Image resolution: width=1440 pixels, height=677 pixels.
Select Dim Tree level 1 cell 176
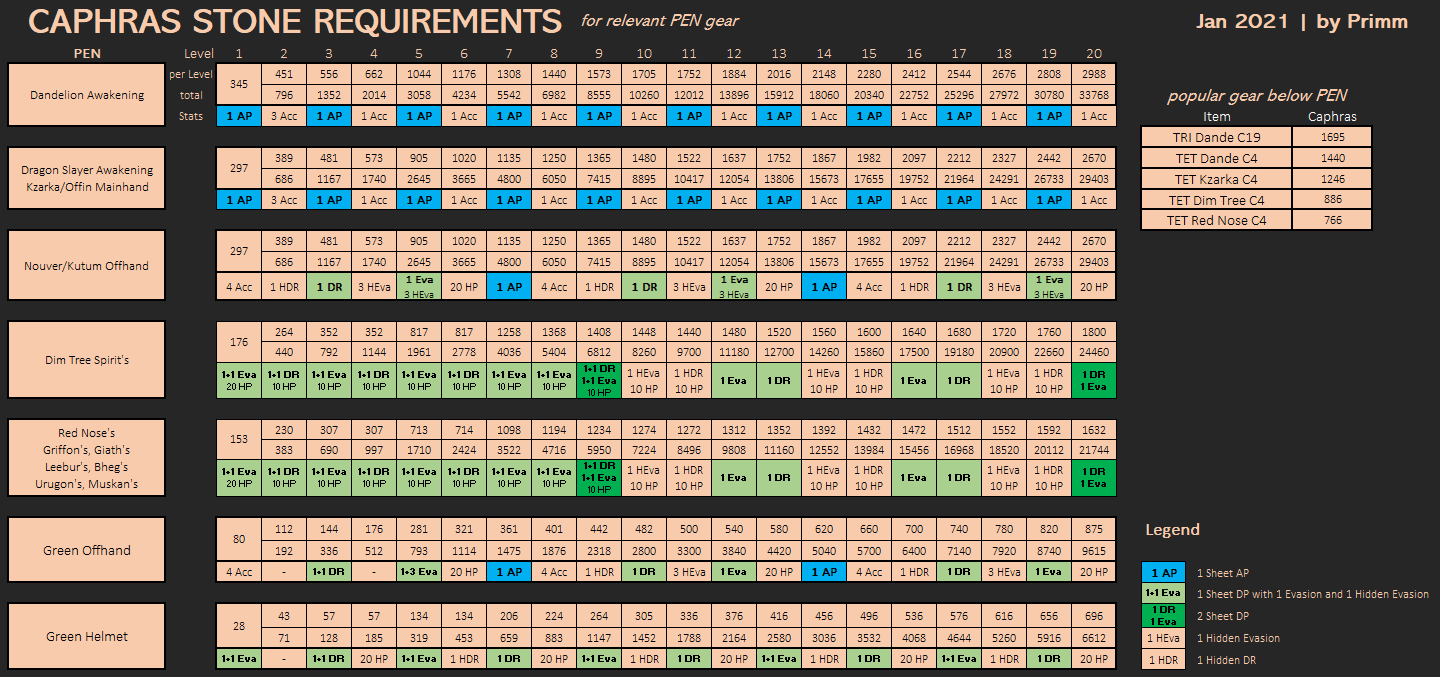[239, 342]
